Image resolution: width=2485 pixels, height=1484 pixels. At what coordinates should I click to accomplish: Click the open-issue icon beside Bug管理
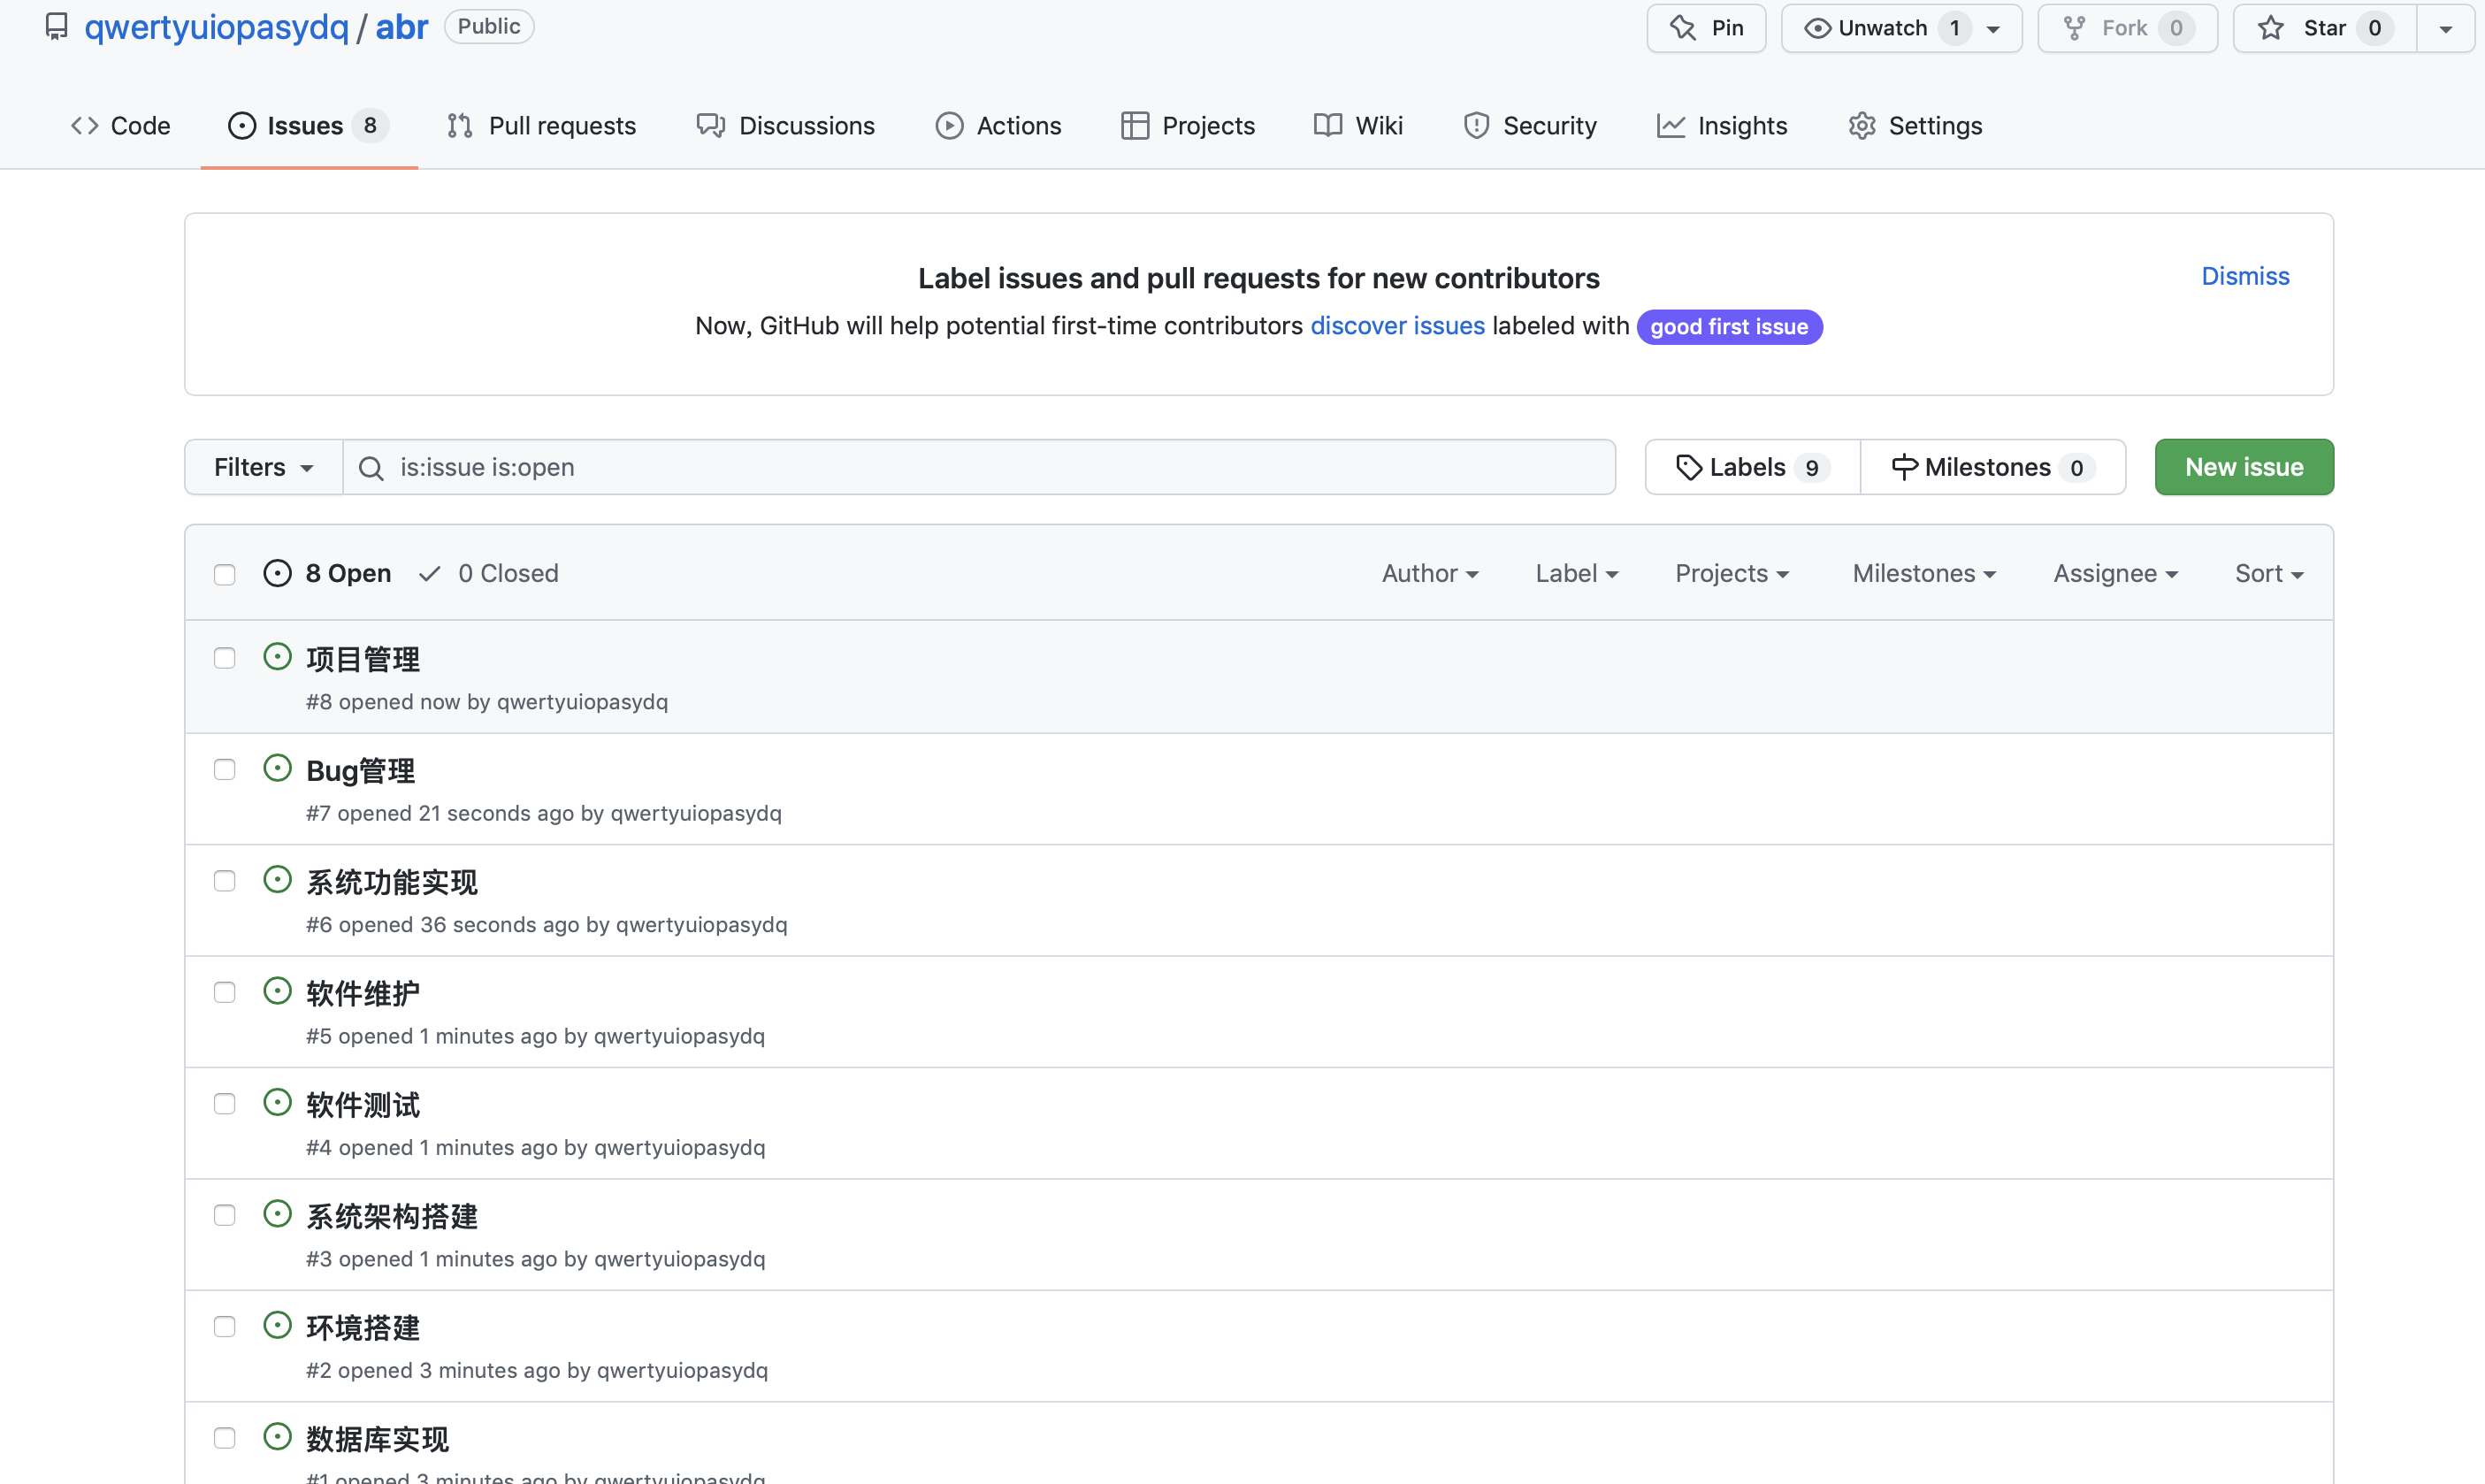(277, 769)
